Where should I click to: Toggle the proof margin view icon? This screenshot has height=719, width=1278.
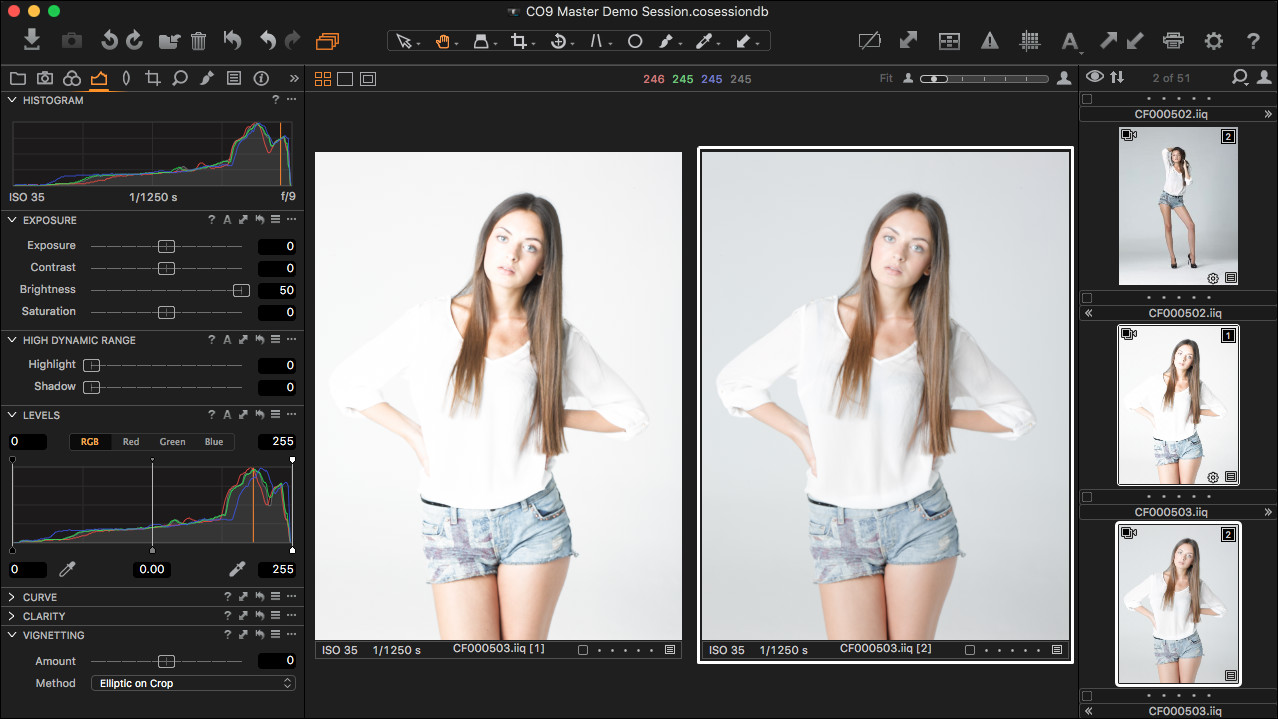click(369, 79)
